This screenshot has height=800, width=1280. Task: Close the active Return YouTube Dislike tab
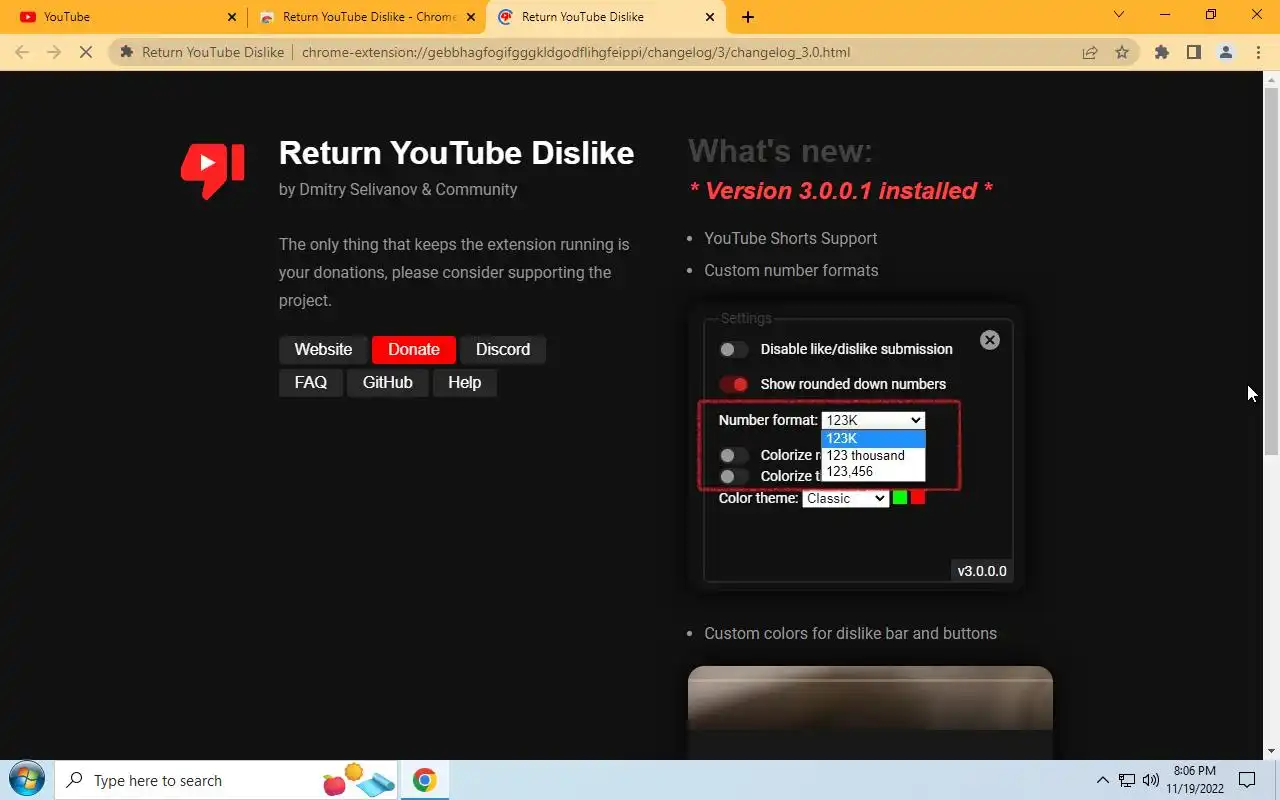710,17
